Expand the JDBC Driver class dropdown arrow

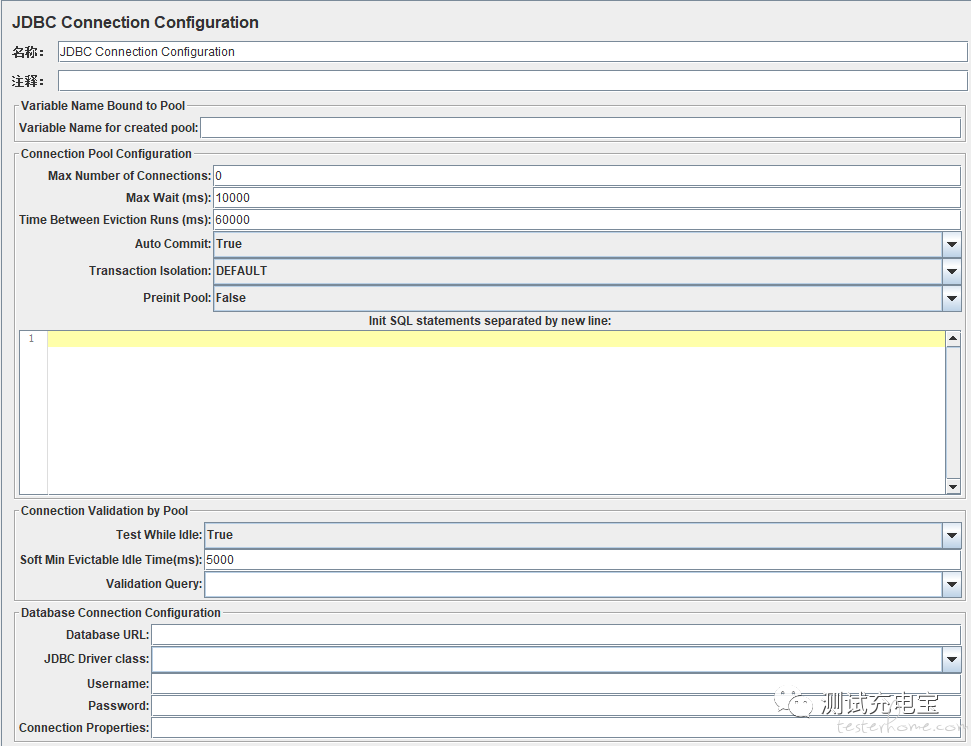(952, 659)
